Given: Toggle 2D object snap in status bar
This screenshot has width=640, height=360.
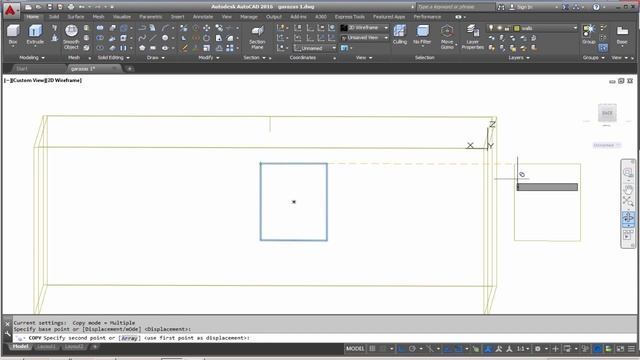Looking at the screenshot, I should click(x=459, y=349).
